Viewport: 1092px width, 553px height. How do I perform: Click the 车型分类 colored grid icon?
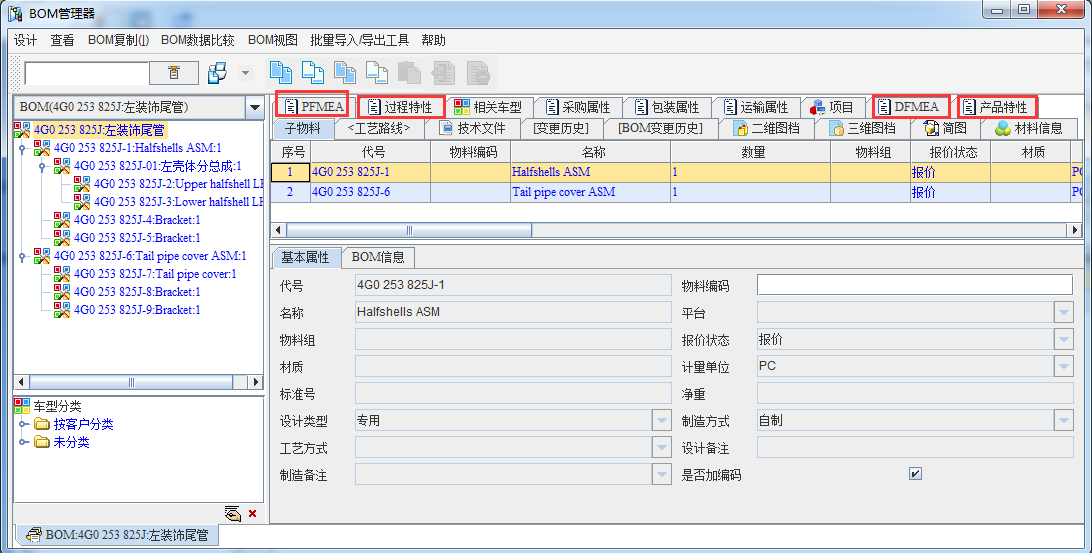tap(22, 407)
